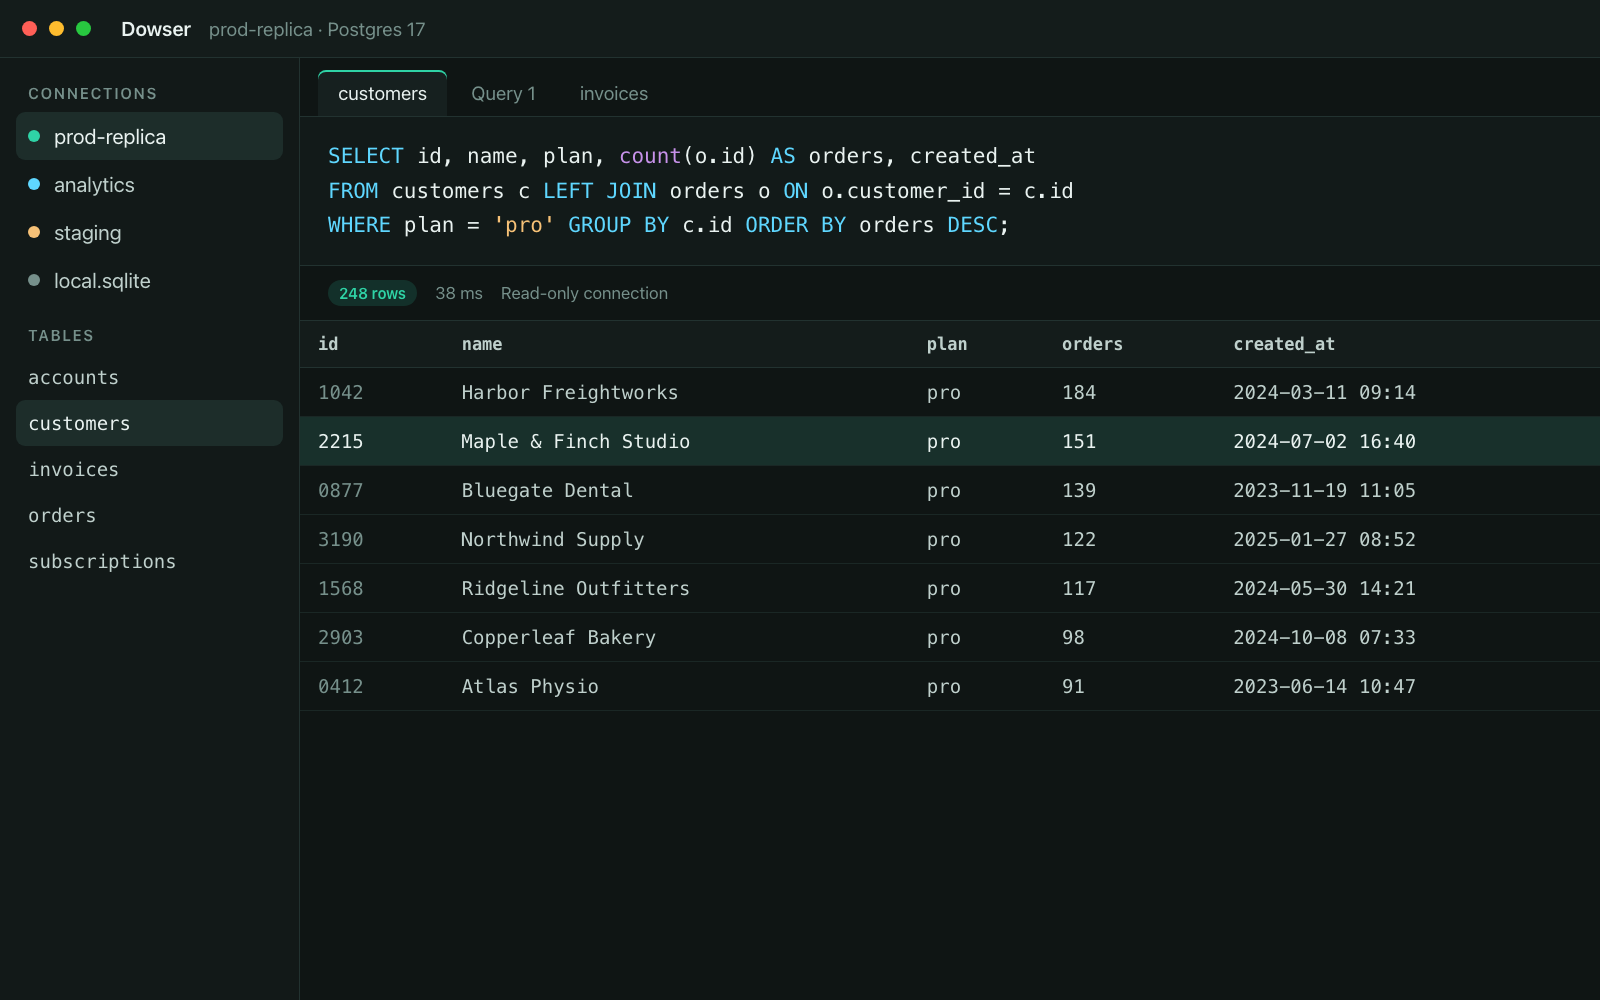The image size is (1600, 1000).
Task: Click the 248 rows badge
Action: 372,293
